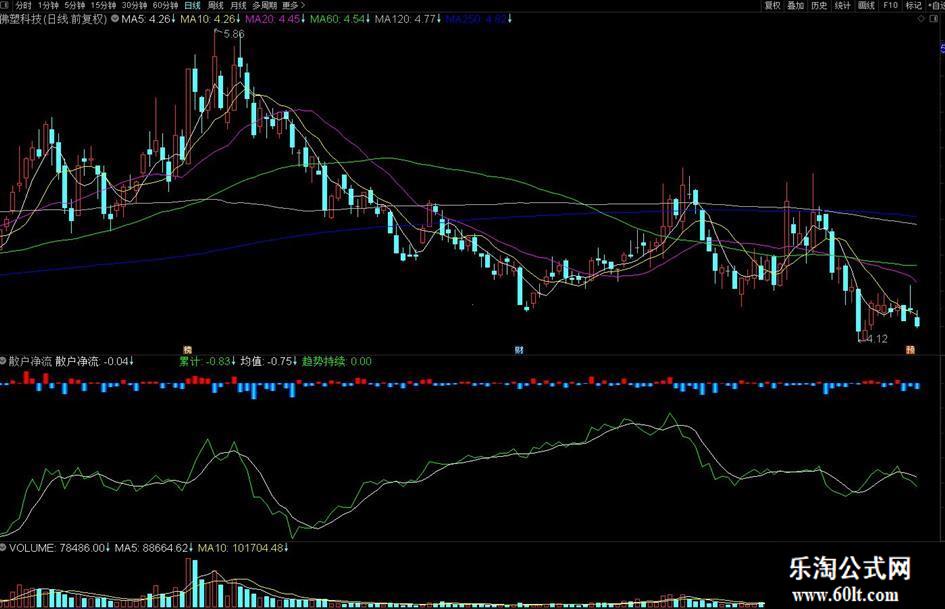Select the 1分钟 period tab

(48, 5)
